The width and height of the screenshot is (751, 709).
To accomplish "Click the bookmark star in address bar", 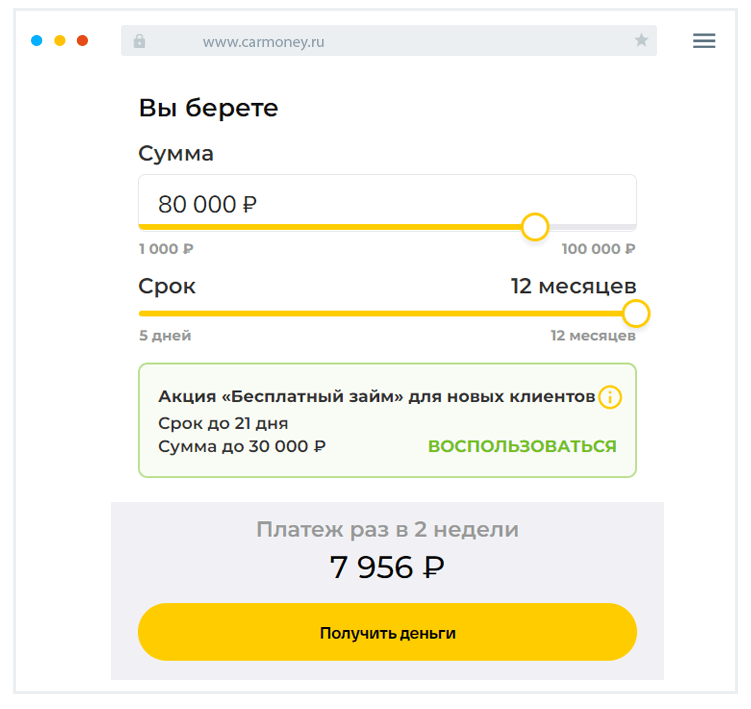I will coord(641,41).
